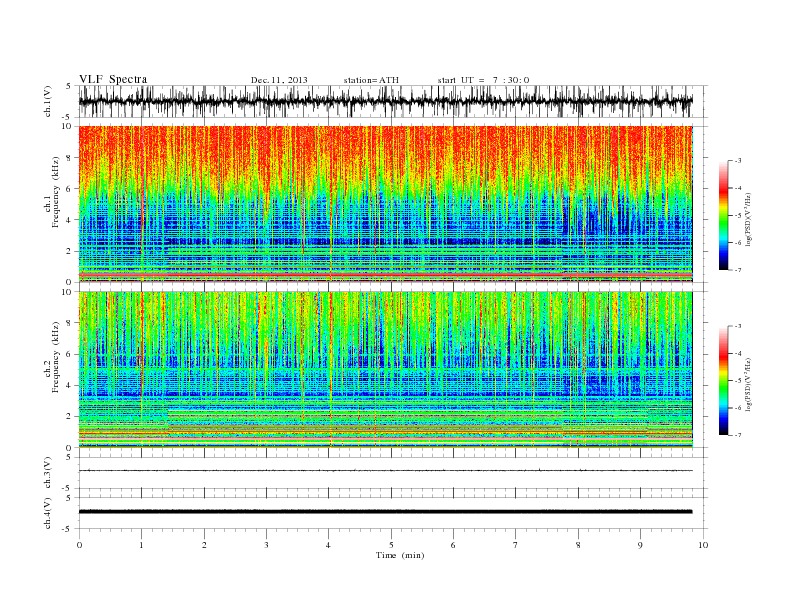Click the time axis tick label "9"

point(640,545)
